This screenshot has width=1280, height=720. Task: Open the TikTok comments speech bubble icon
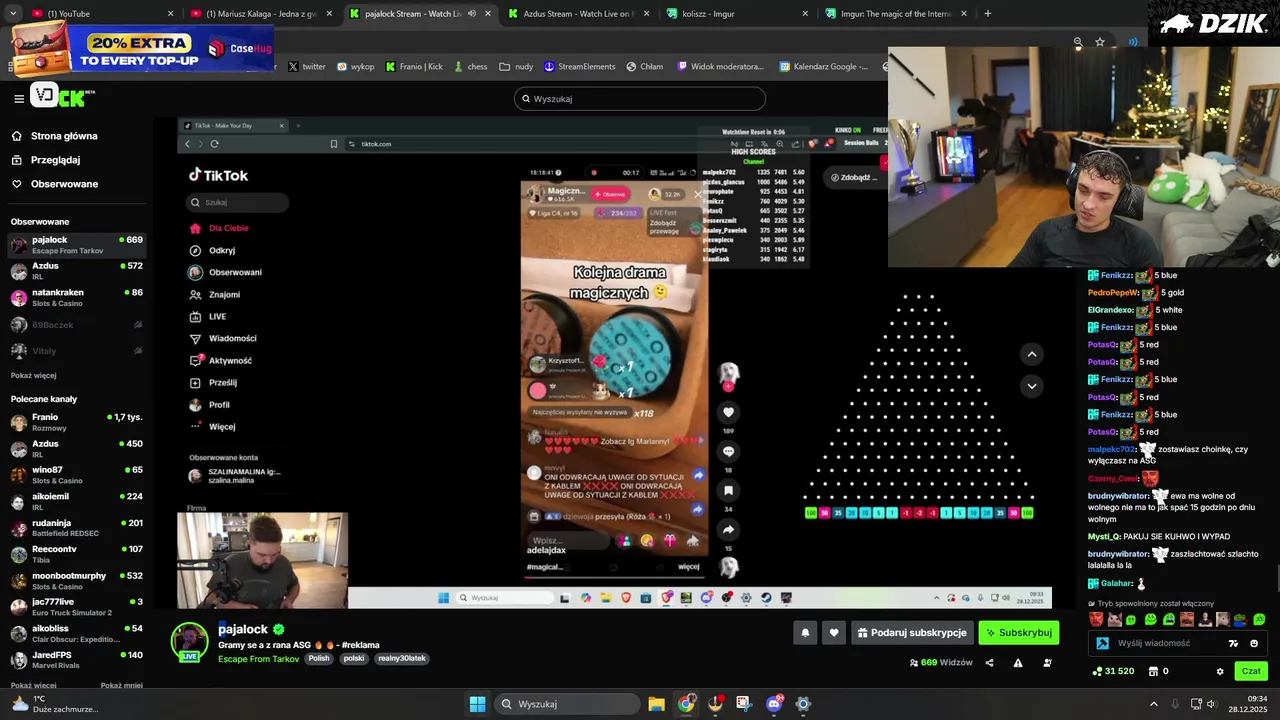tap(728, 451)
